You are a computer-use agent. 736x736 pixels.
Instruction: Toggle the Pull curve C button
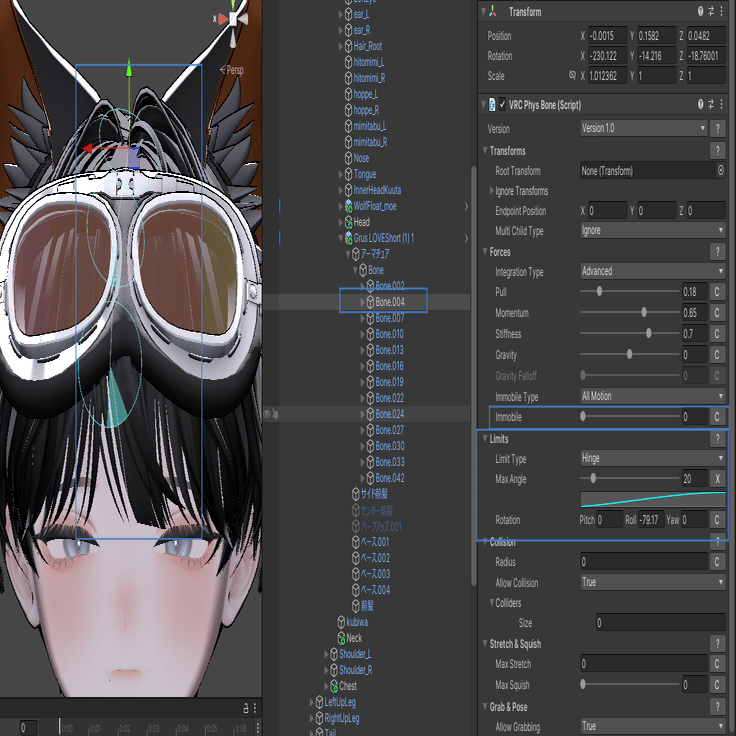tap(717, 292)
